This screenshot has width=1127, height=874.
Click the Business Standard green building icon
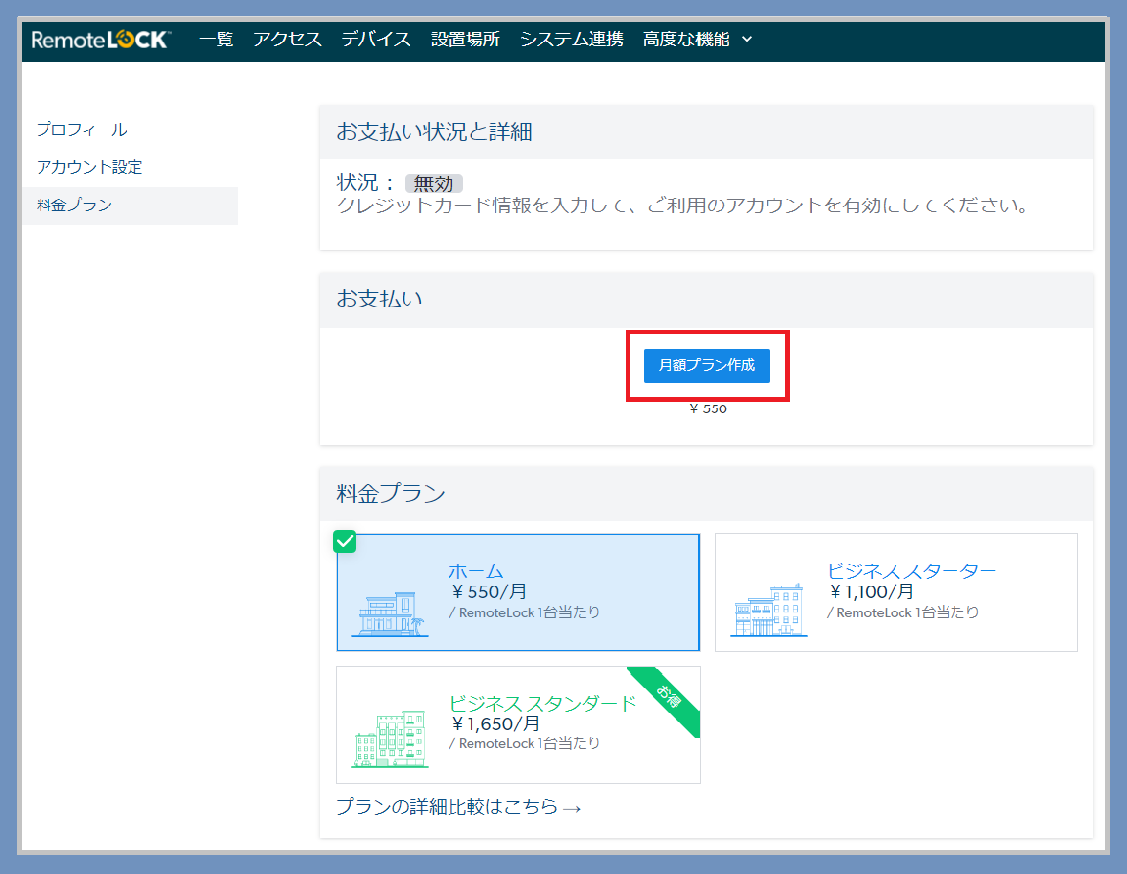390,740
